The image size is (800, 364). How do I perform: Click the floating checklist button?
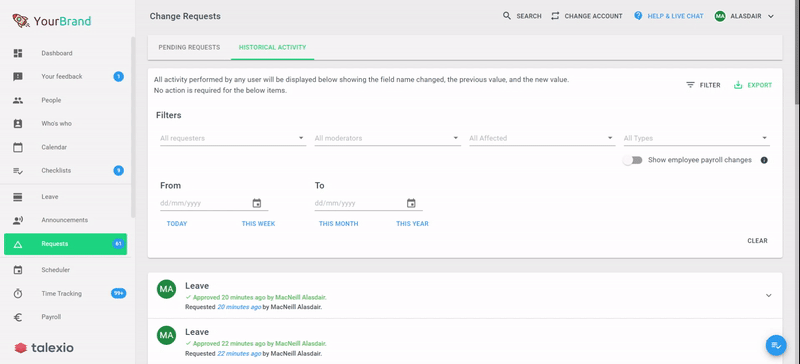click(776, 346)
